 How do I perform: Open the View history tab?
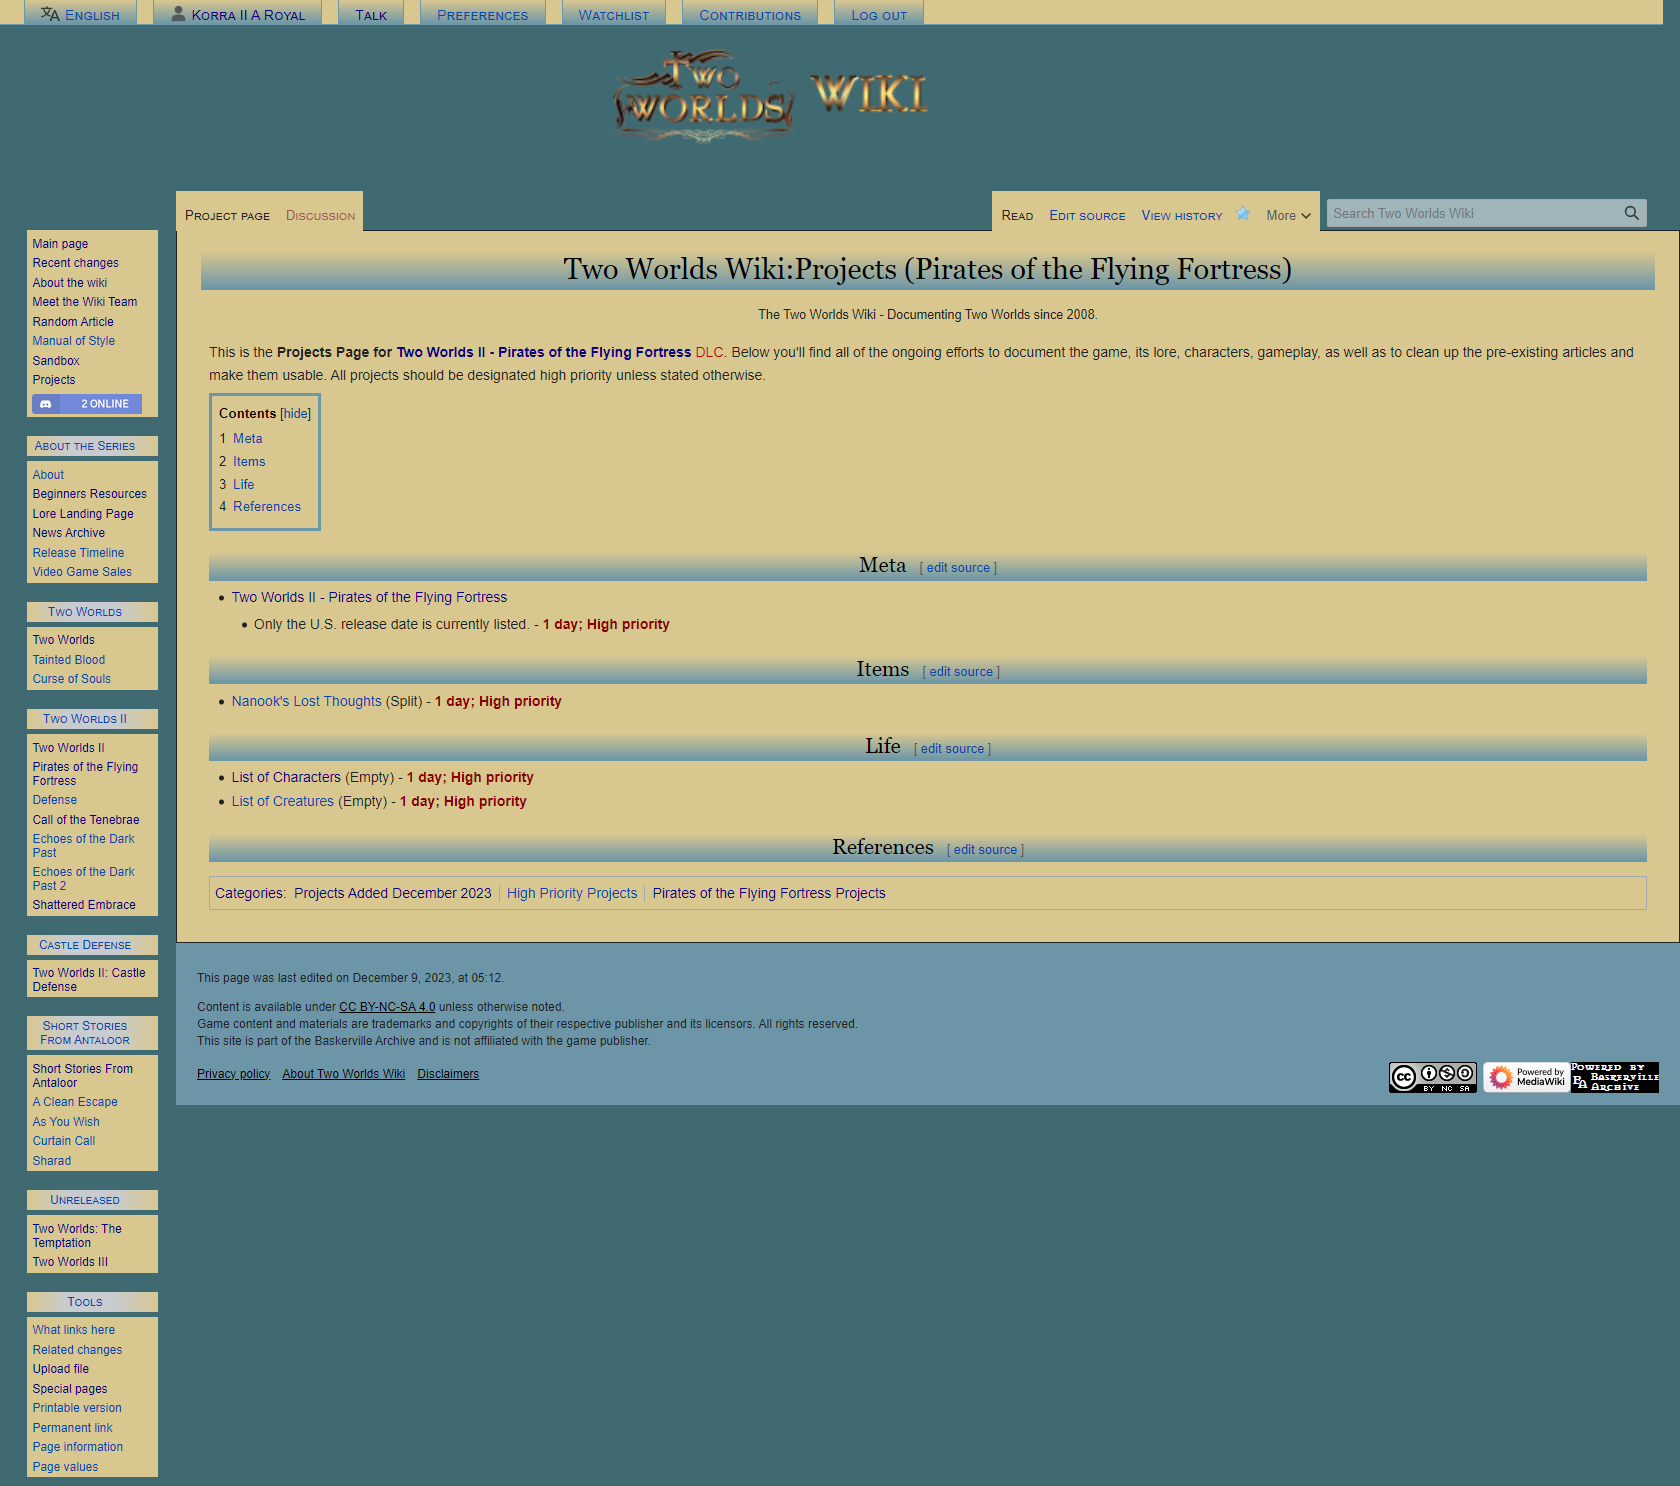tap(1182, 216)
